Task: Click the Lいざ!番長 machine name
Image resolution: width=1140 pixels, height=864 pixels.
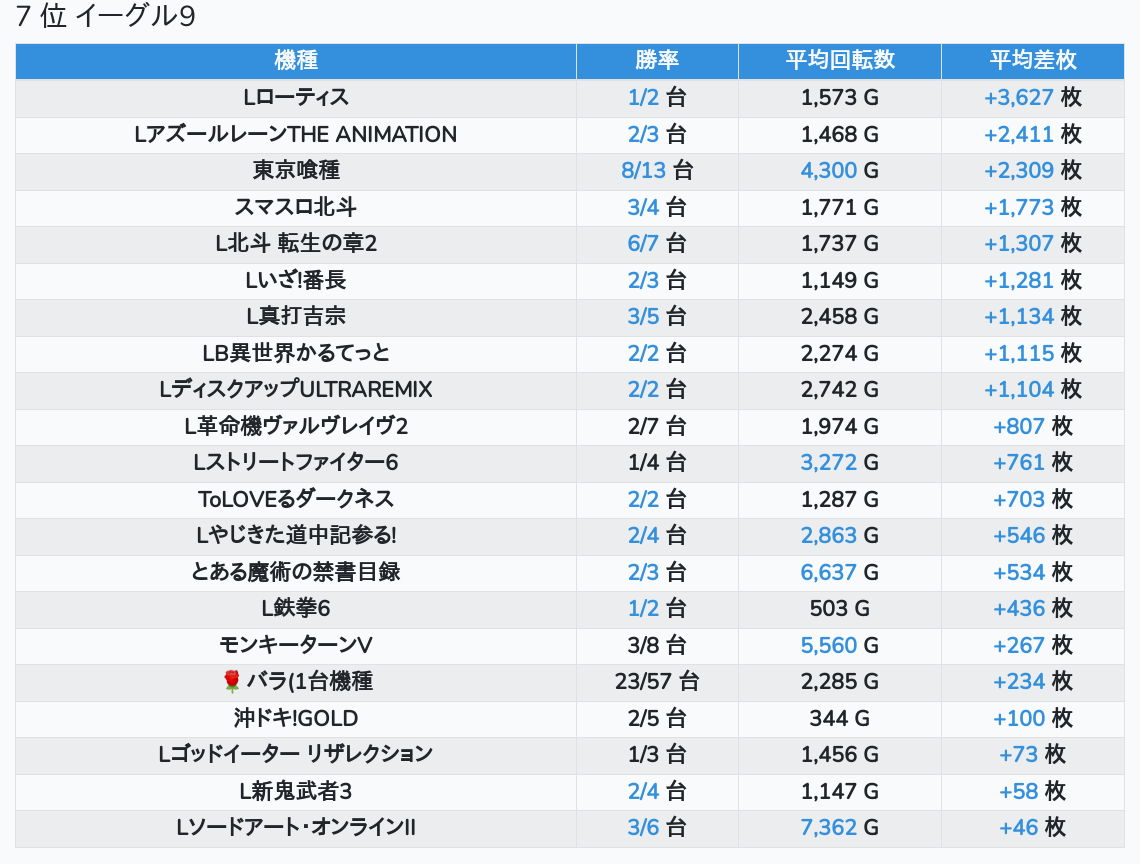Action: [x=296, y=280]
